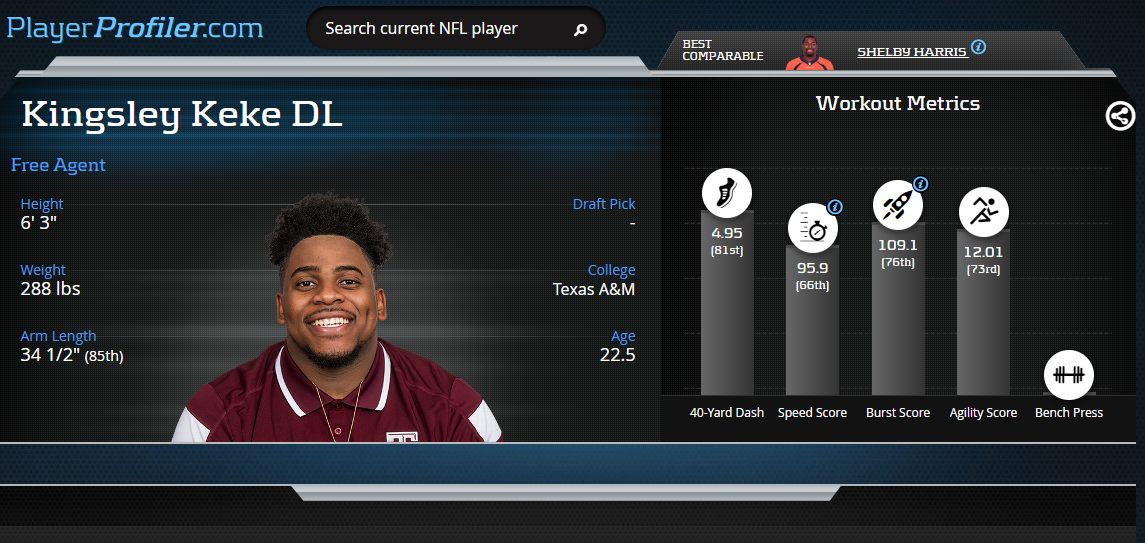Image resolution: width=1145 pixels, height=543 pixels.
Task: Click Shelby Harris player thumbnail
Action: click(809, 52)
